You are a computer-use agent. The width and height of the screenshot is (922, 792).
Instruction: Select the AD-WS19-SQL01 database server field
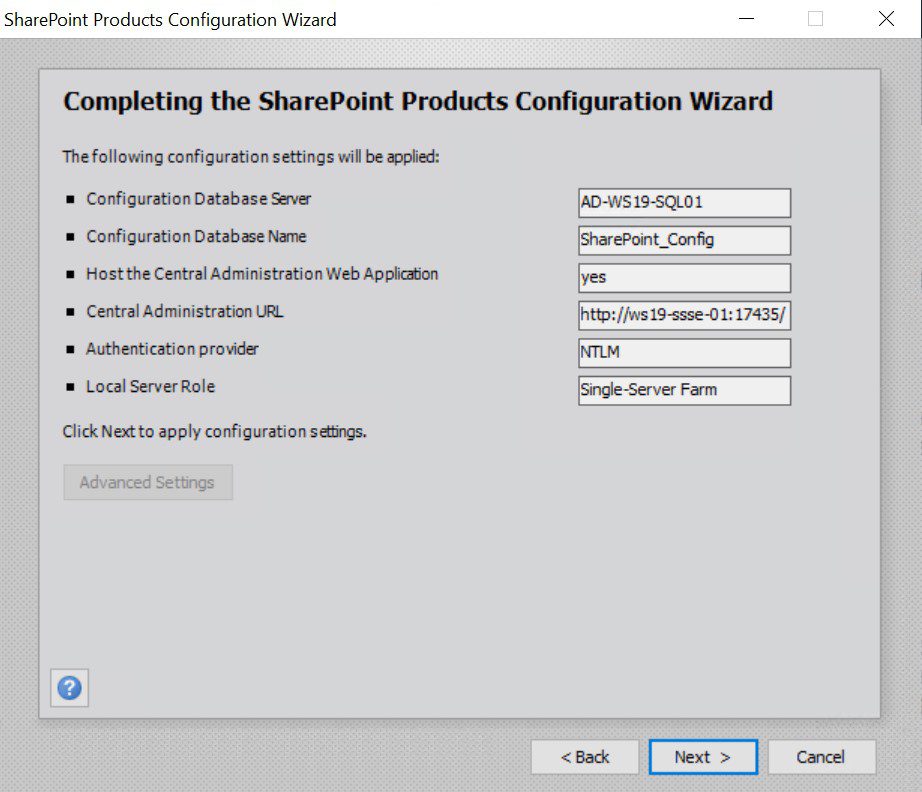click(684, 203)
